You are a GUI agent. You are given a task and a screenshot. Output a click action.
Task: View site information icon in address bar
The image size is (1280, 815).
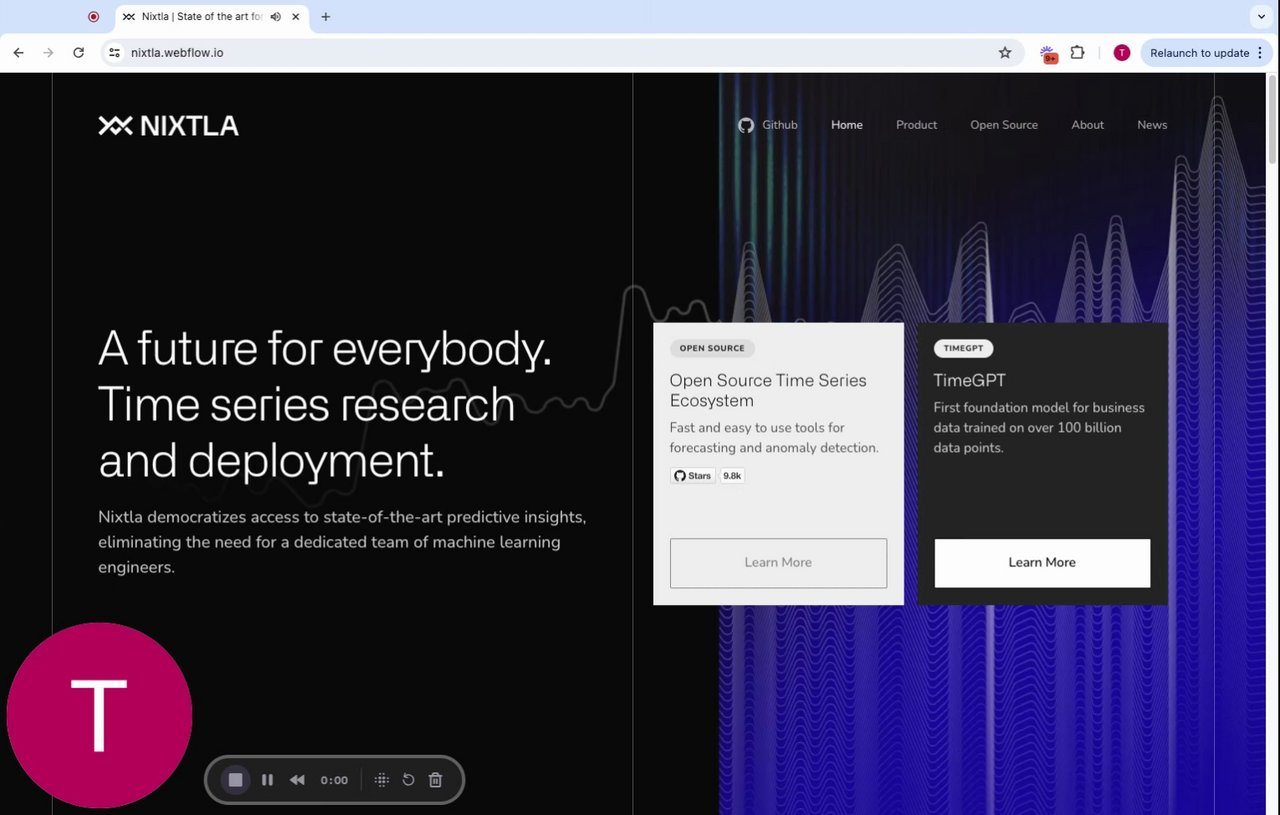(x=114, y=53)
